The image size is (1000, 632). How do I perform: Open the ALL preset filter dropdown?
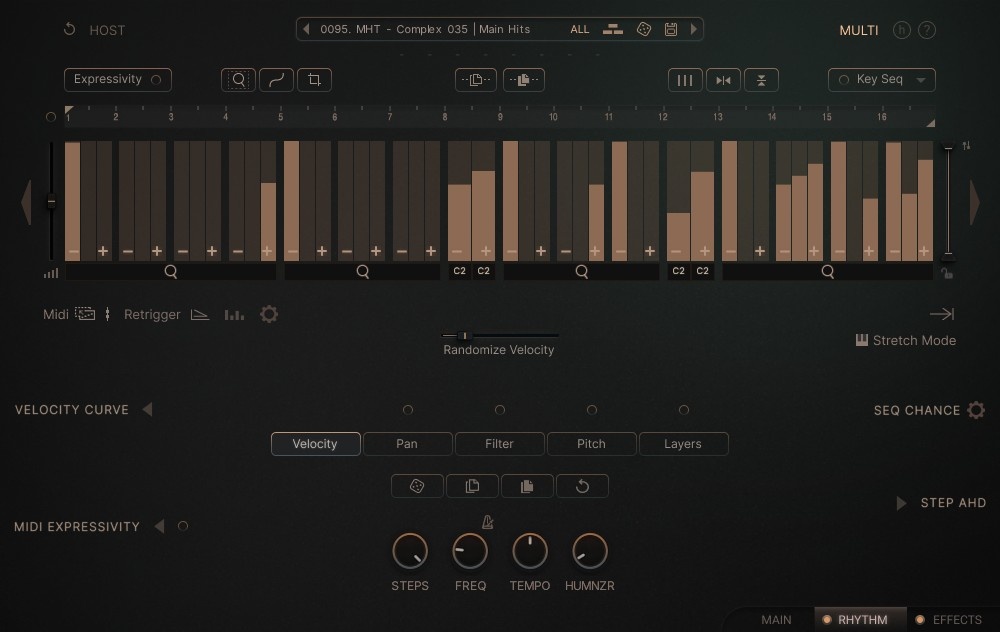click(x=580, y=29)
